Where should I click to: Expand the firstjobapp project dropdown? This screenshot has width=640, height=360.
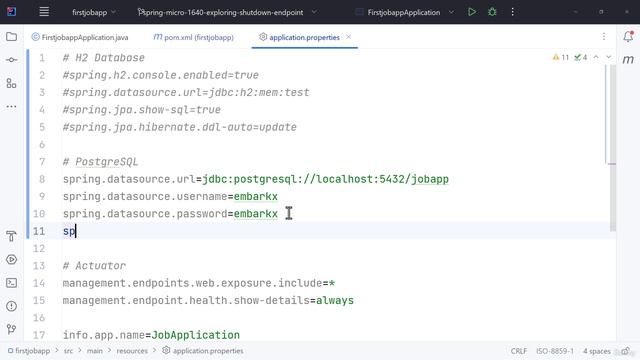point(94,12)
